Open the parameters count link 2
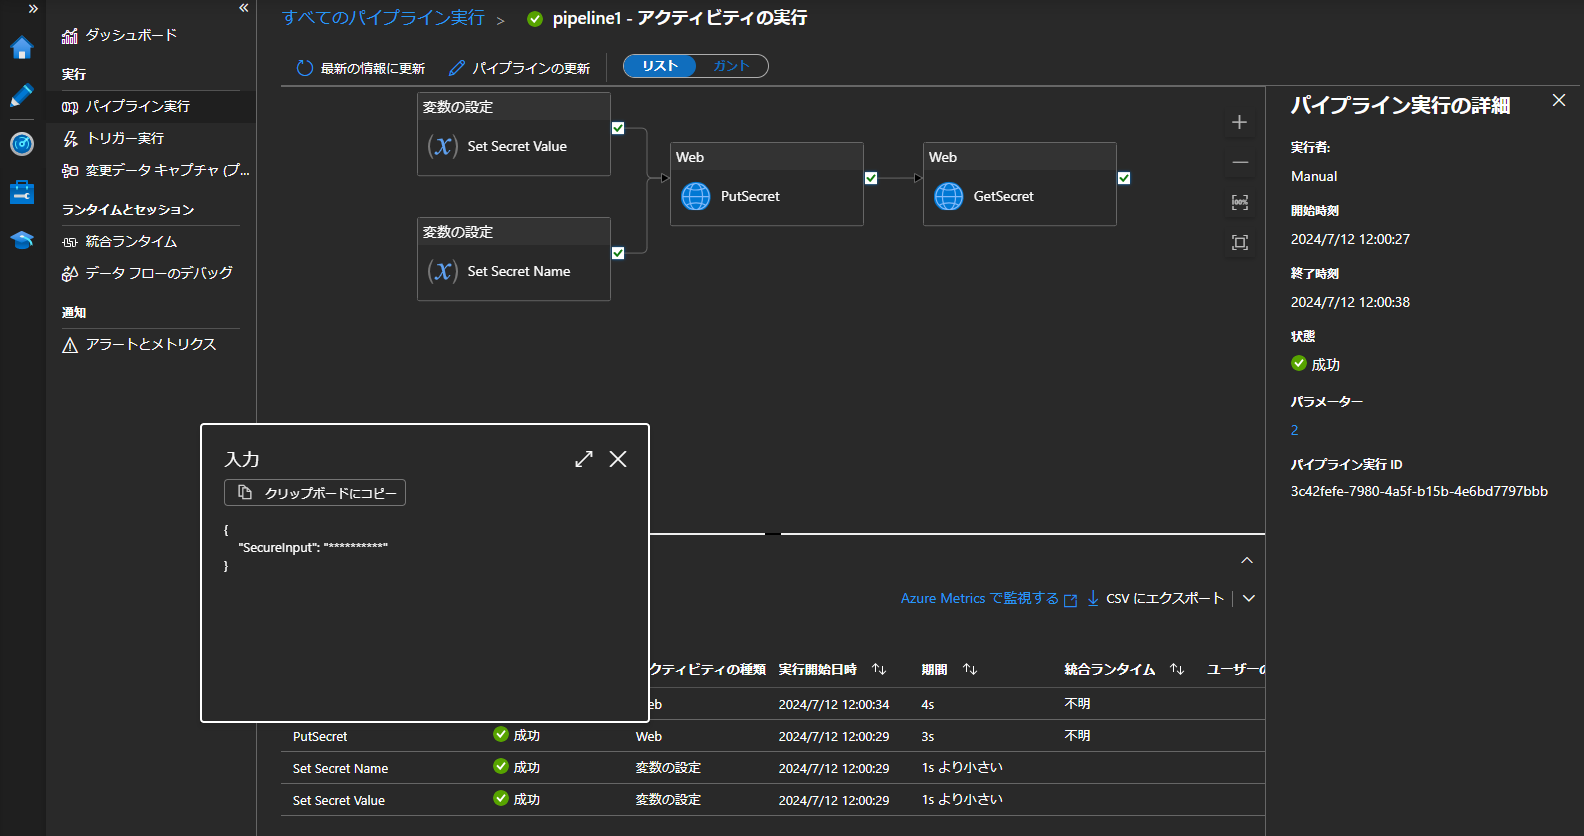 pos(1294,430)
